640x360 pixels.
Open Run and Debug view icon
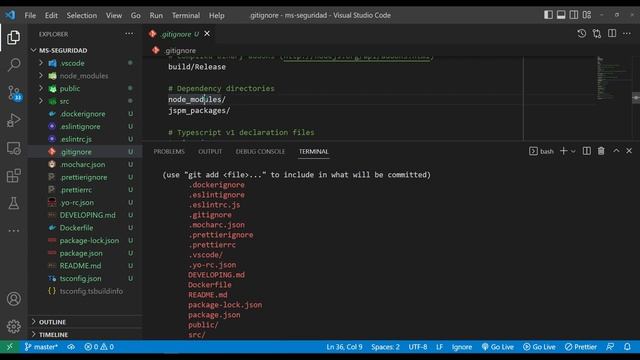pos(13,120)
